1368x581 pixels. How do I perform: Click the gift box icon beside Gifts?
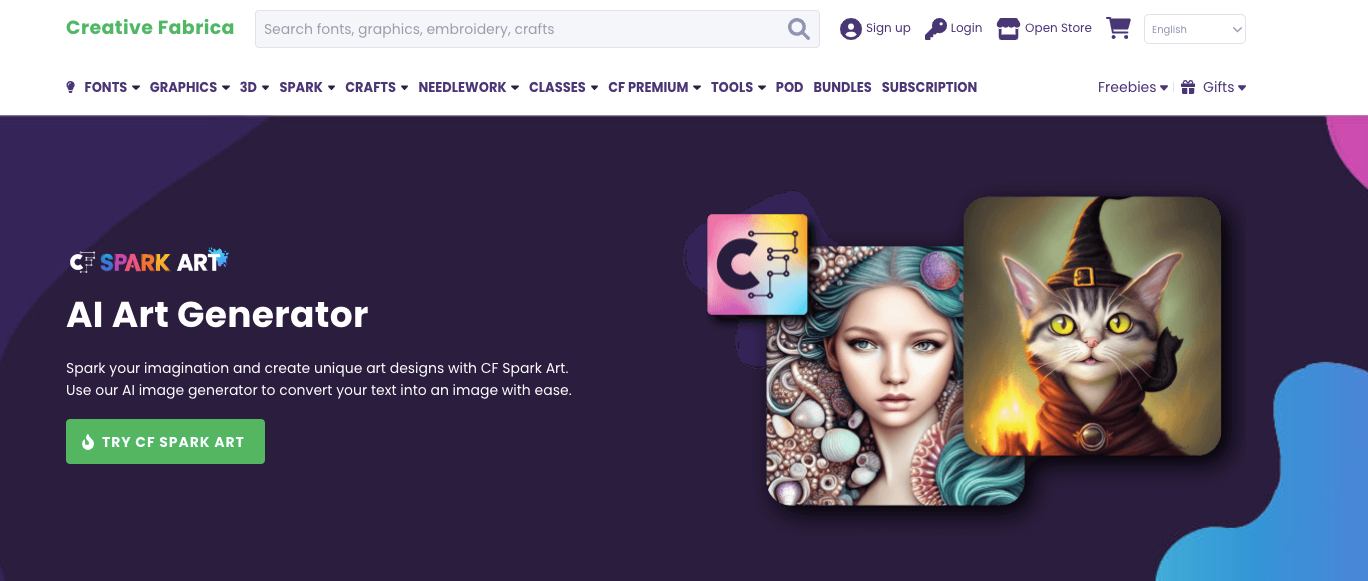pos(1188,87)
